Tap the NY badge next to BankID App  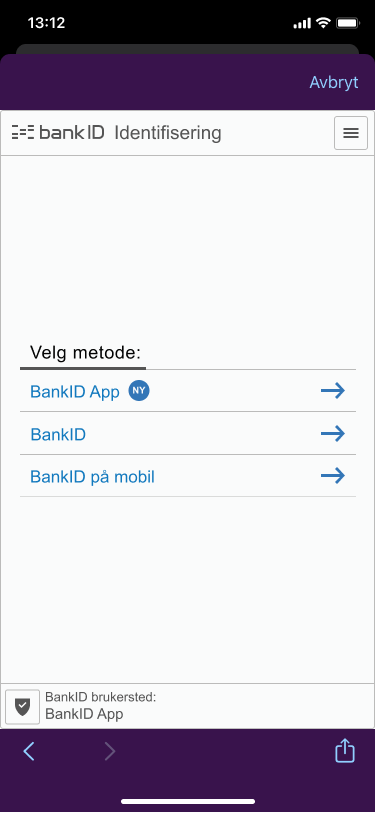(139, 390)
